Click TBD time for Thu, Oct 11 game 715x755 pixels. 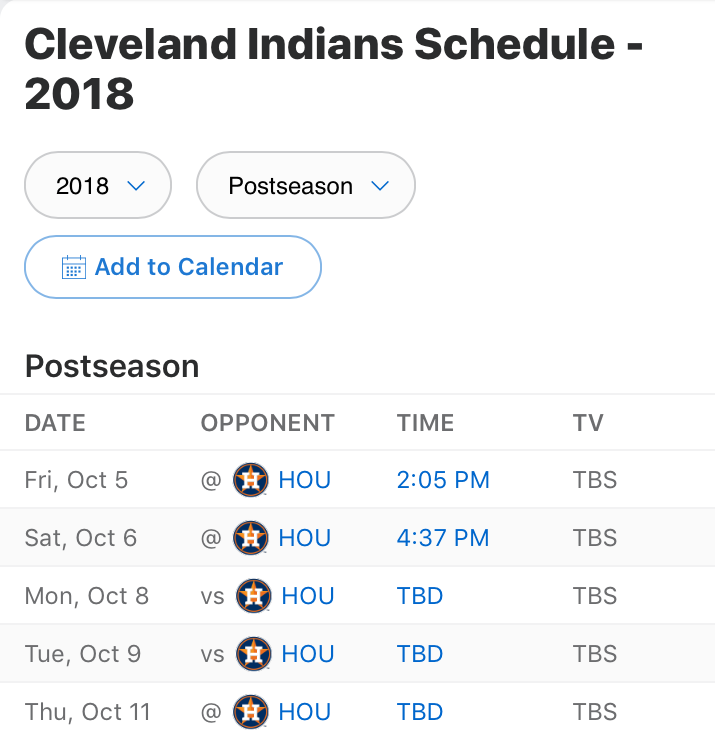click(420, 712)
